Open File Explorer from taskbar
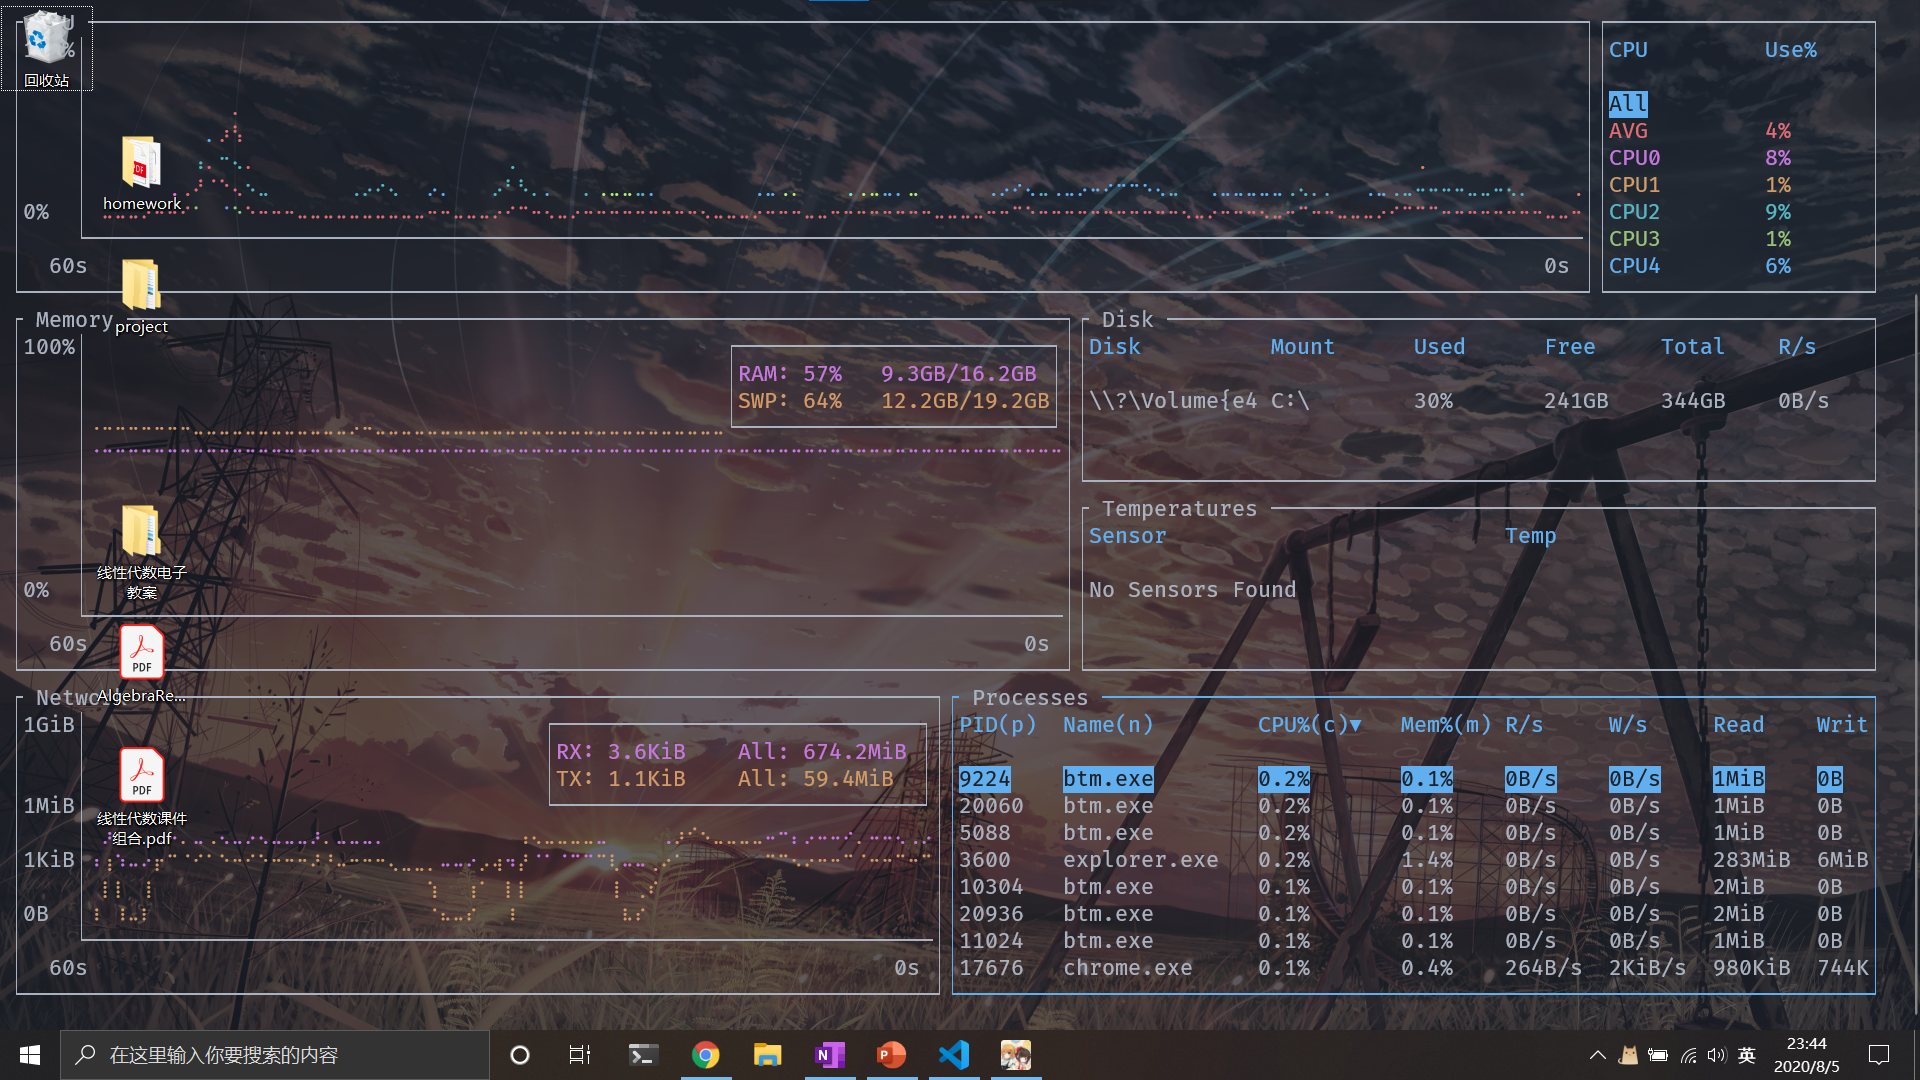The width and height of the screenshot is (1920, 1080). 767,1055
